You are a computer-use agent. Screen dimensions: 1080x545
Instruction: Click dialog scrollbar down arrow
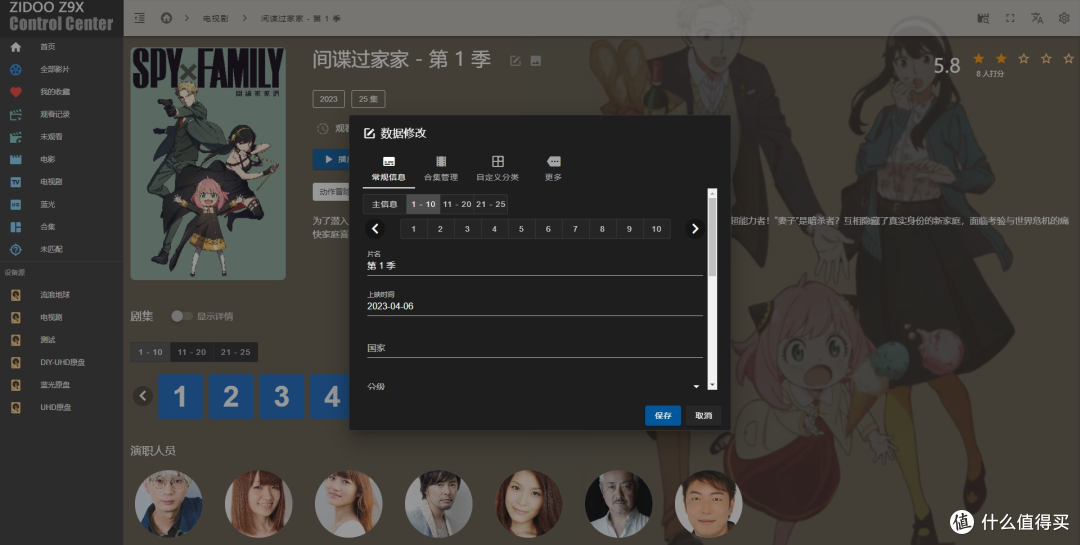712,385
